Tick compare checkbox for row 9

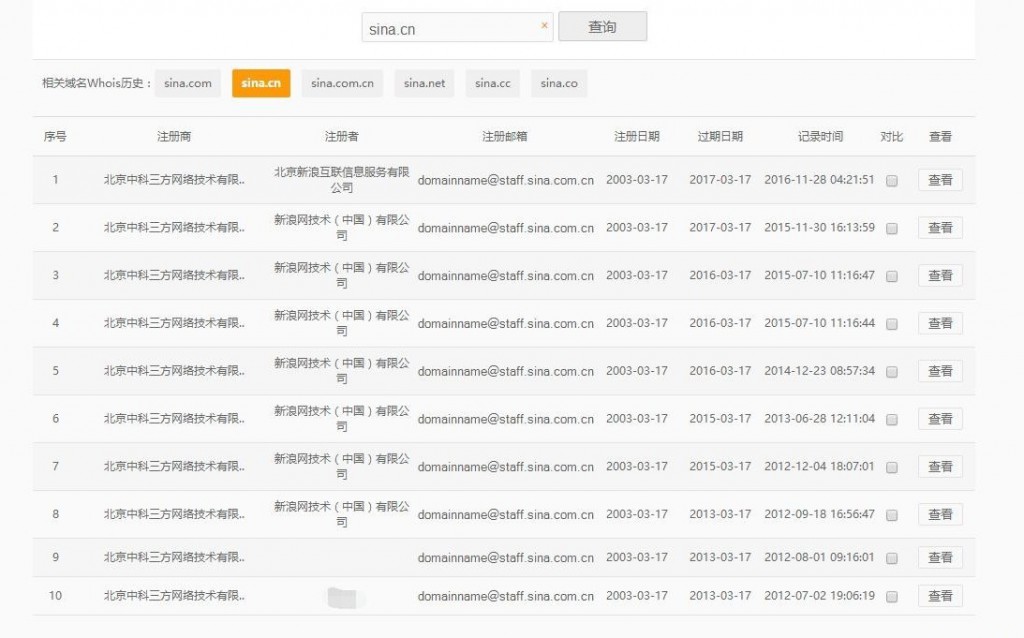click(891, 558)
